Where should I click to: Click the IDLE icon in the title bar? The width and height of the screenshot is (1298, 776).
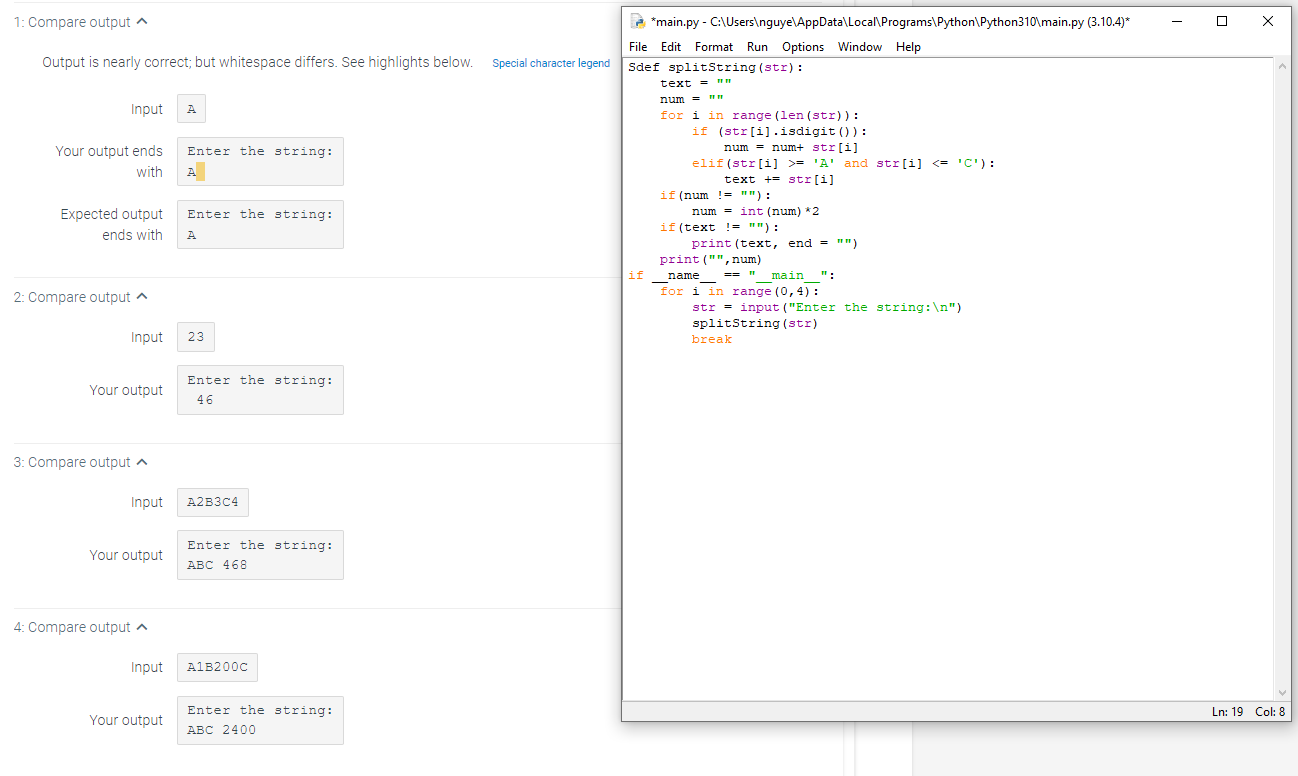(636, 19)
